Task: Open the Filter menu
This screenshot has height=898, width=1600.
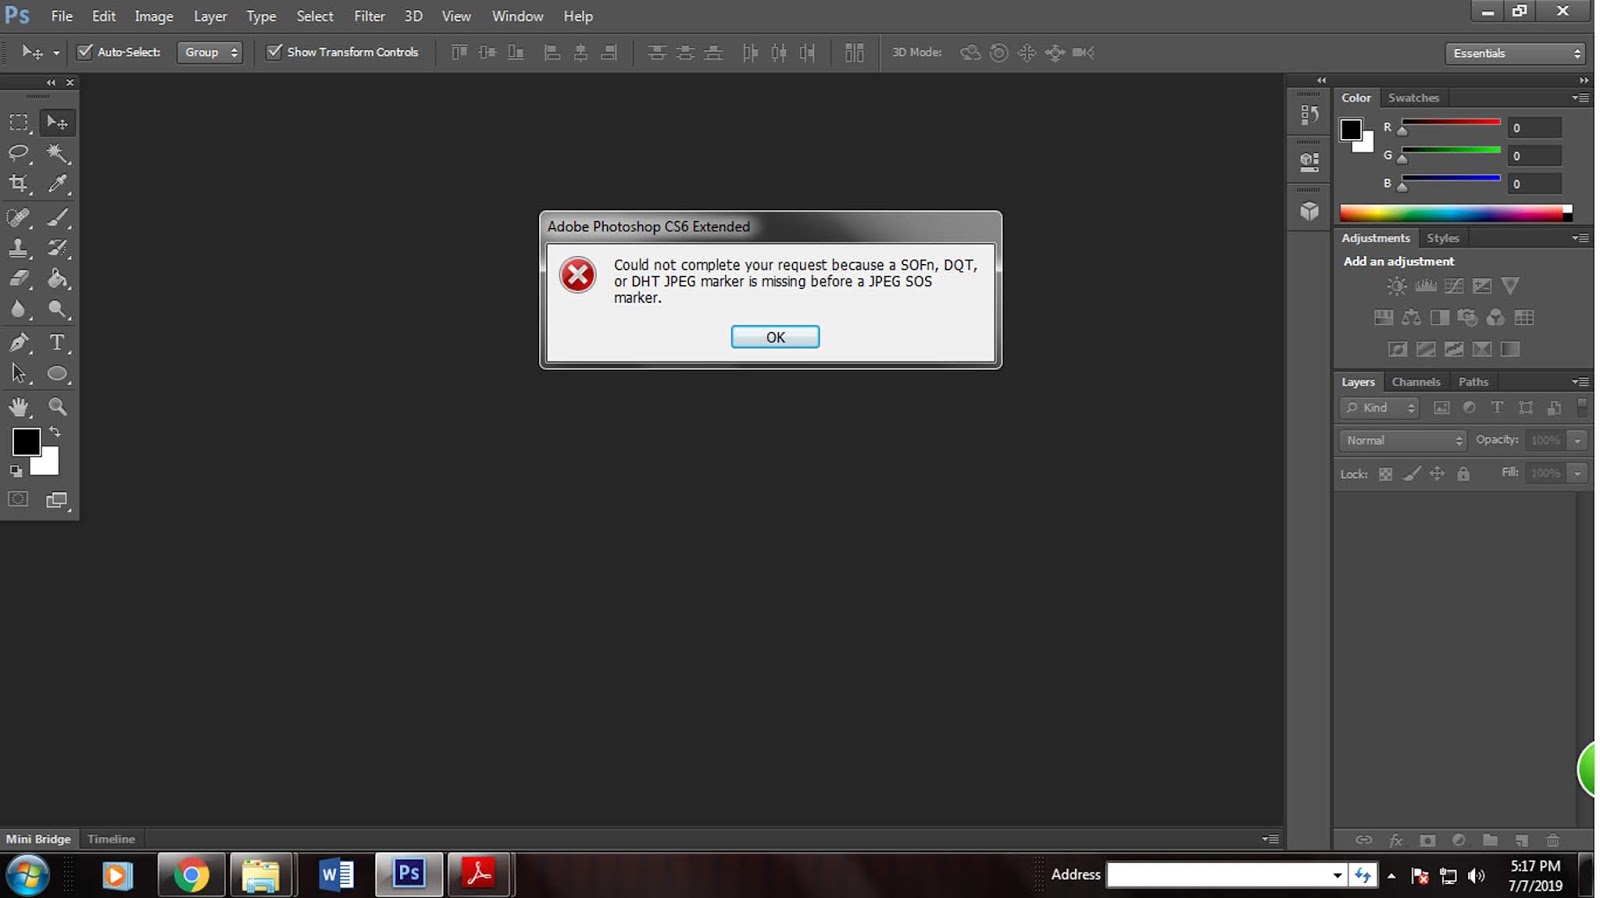Action: (x=369, y=16)
